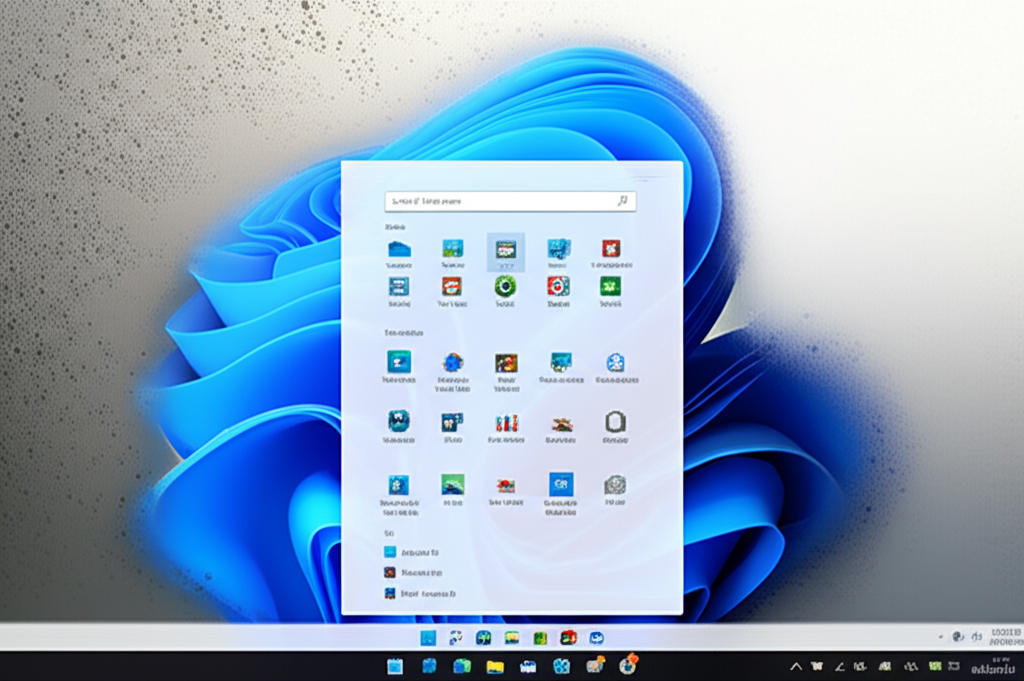Open the light-blue cube-shaped app in the Start menu

pyautogui.click(x=559, y=248)
